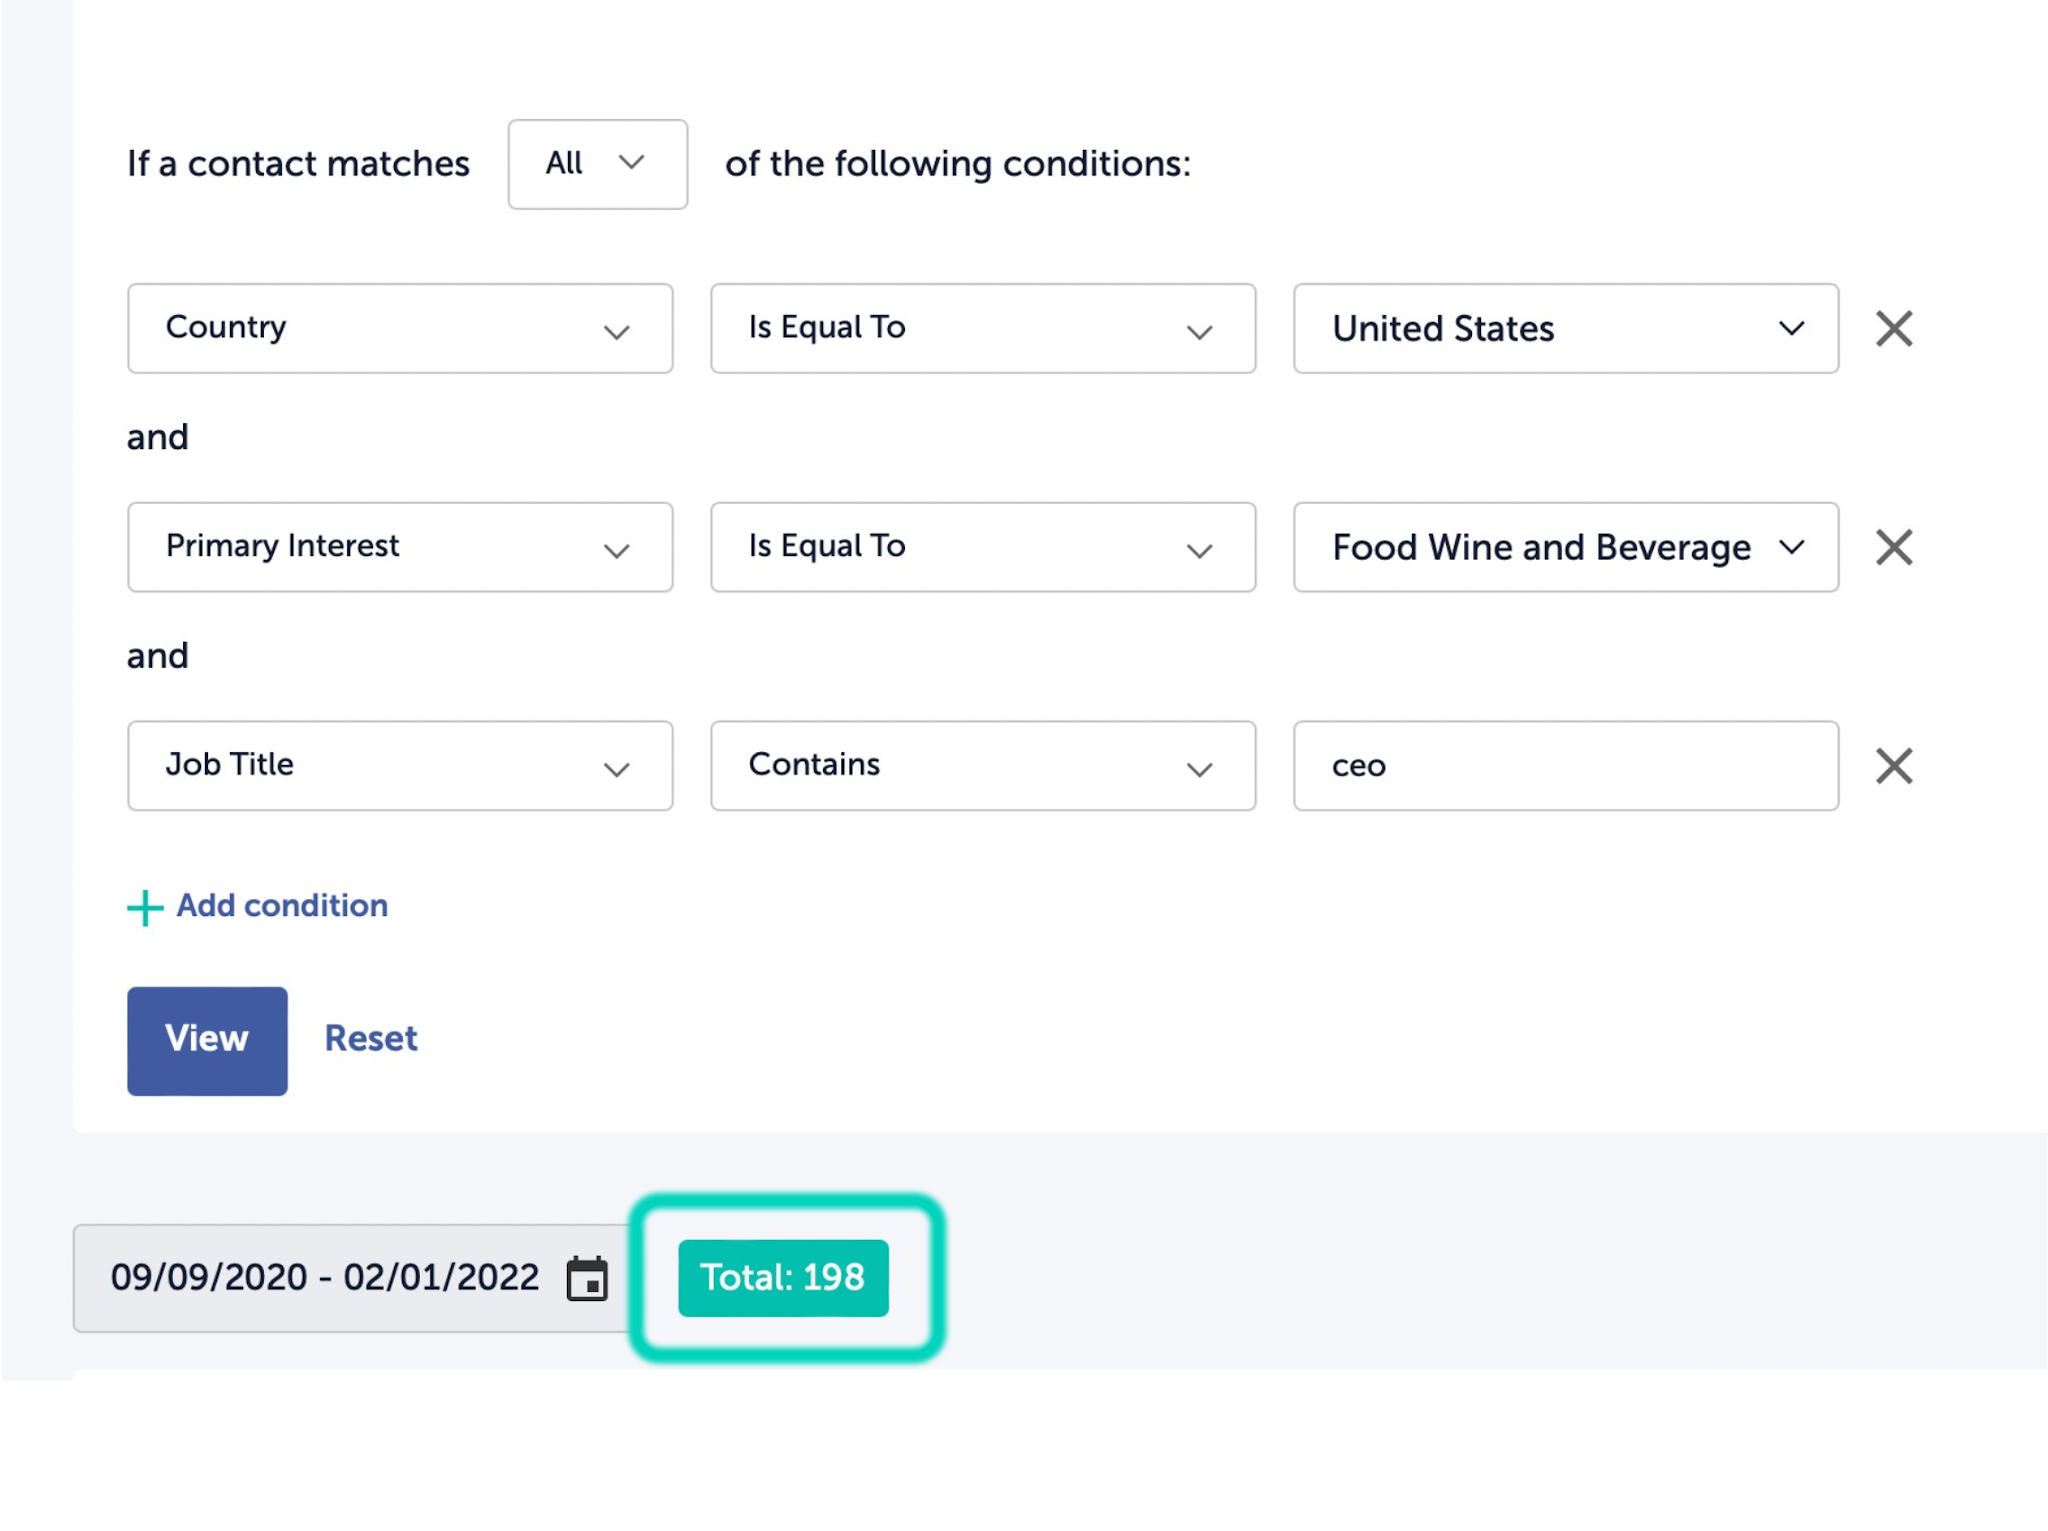
Task: Click the plus icon beside Add condition
Action: pyautogui.click(x=145, y=907)
